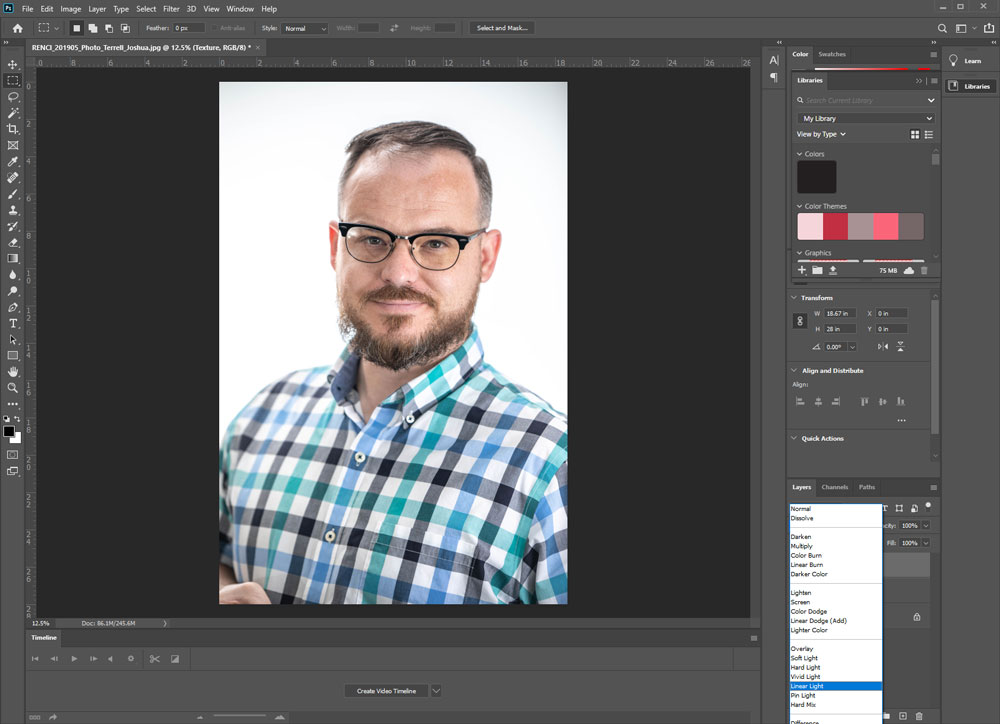
Task: Select the Lasso tool
Action: tap(13, 97)
